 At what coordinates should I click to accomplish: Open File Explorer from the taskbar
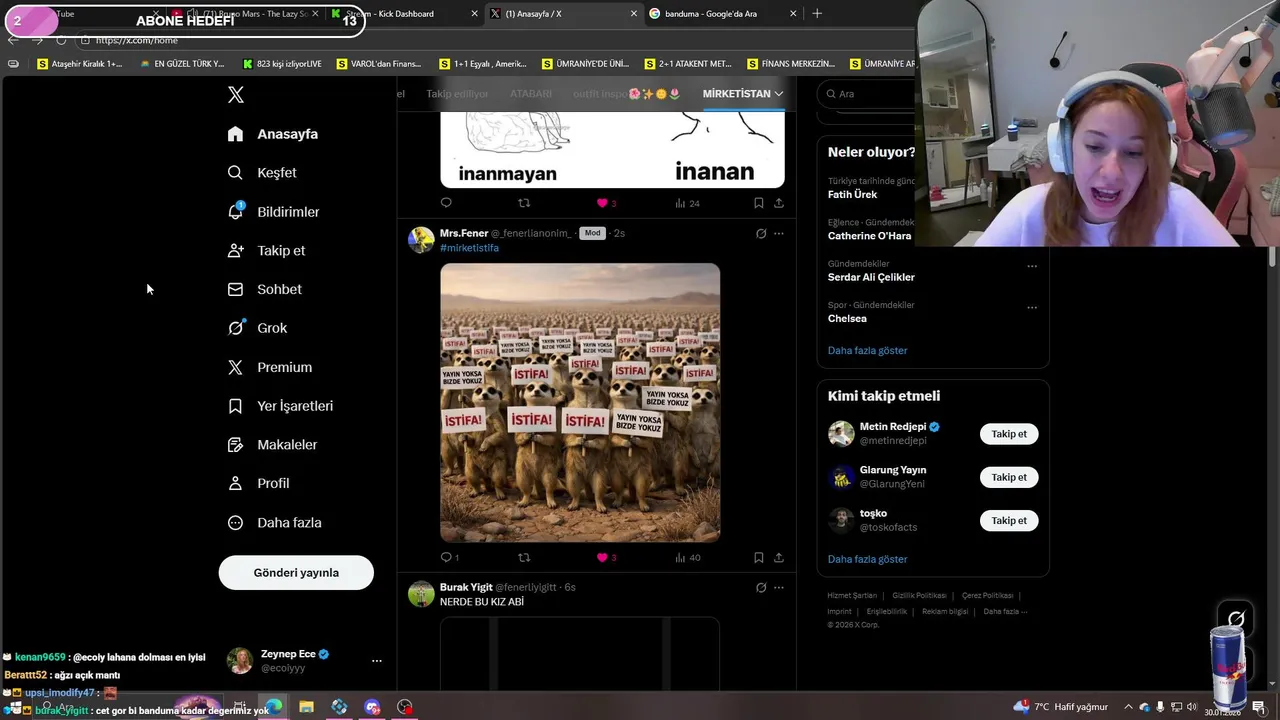pos(307,707)
